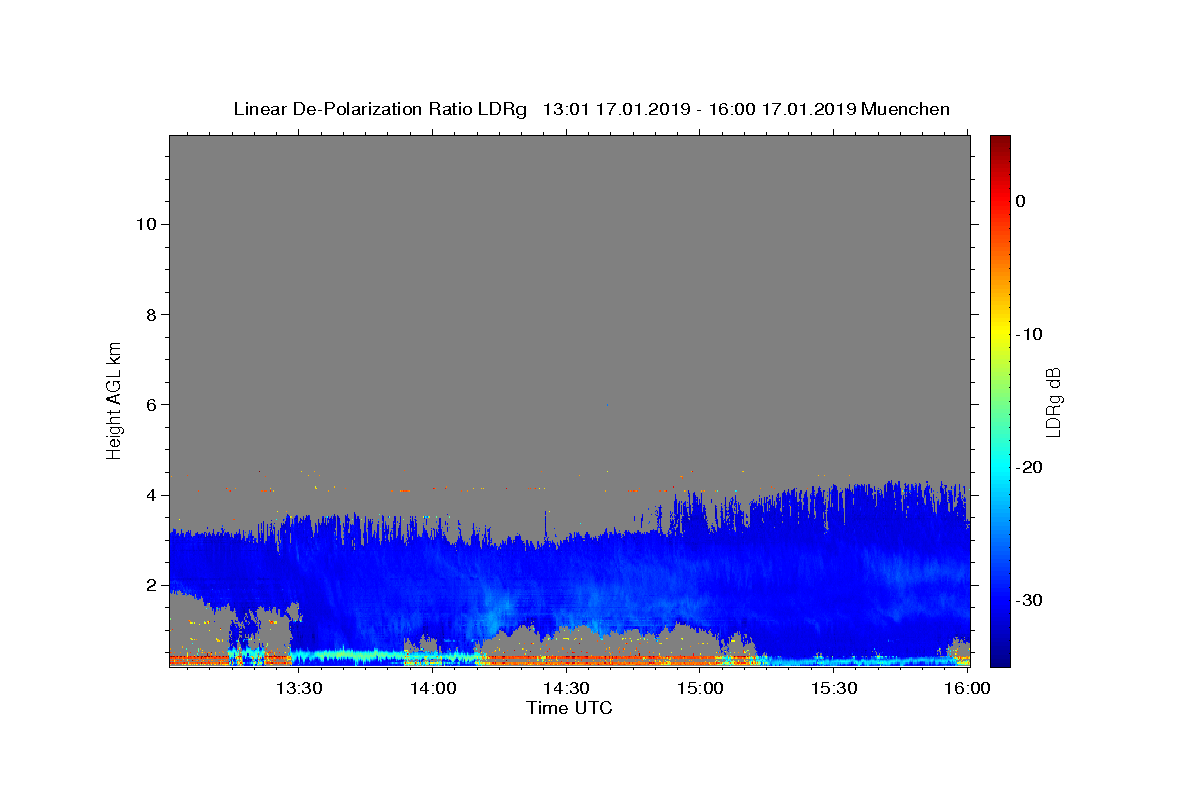Click the 16:00 time tick label
The image size is (1200, 800).
967,688
